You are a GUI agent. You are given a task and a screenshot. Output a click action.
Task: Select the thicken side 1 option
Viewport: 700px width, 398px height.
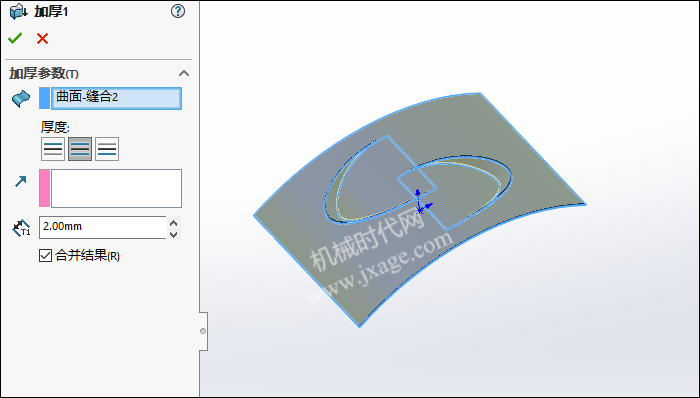coord(53,149)
